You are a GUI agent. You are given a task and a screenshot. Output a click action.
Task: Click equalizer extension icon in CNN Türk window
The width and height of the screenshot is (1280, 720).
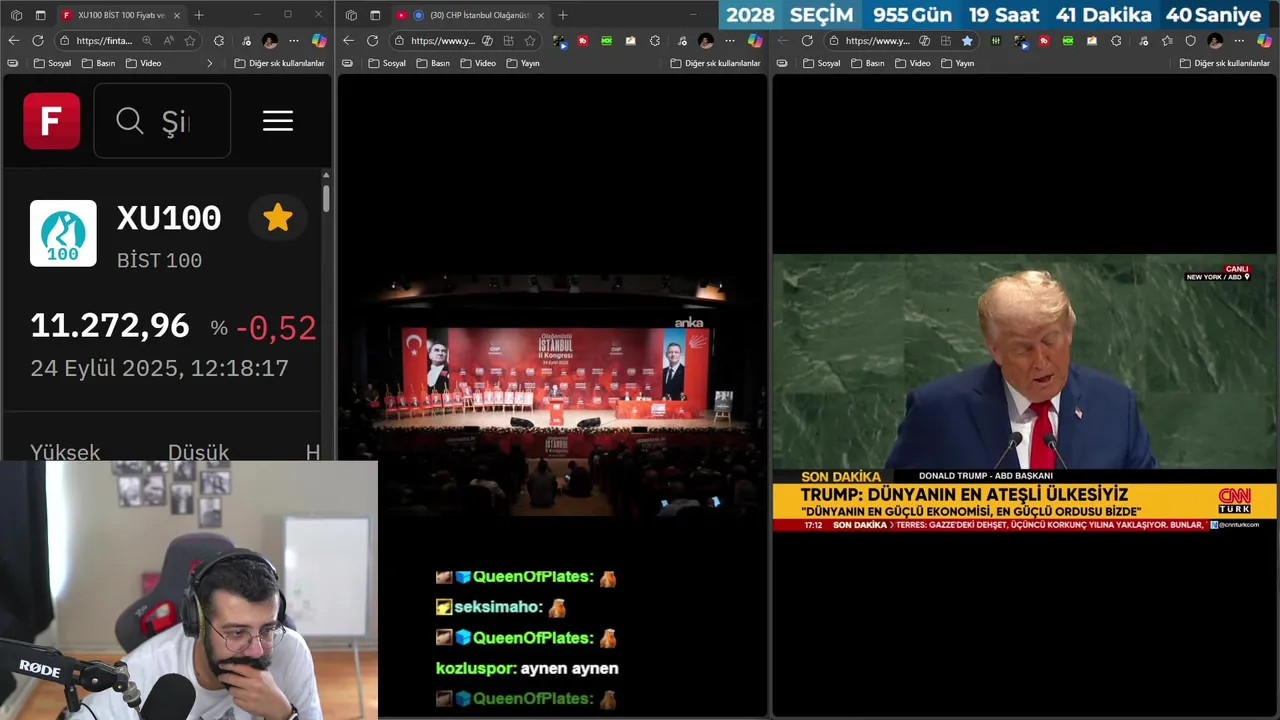tap(995, 40)
